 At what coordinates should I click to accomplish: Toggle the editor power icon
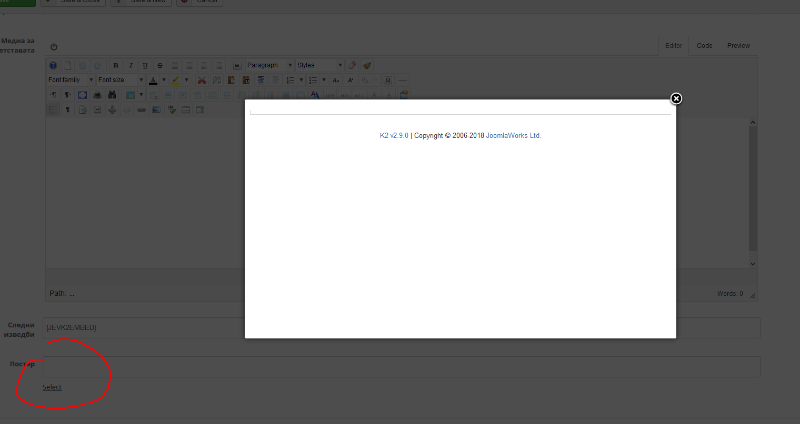click(54, 47)
